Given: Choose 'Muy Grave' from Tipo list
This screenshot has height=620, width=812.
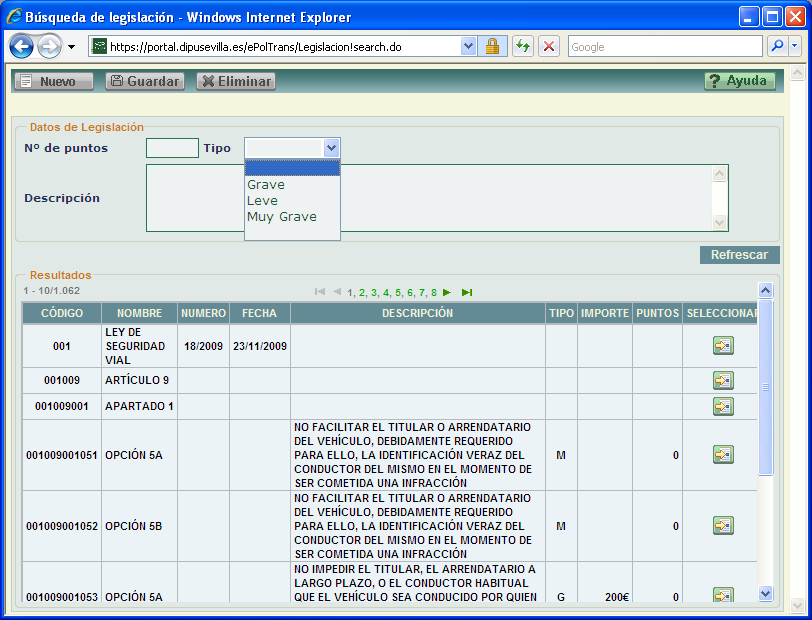Looking at the screenshot, I should [x=282, y=217].
